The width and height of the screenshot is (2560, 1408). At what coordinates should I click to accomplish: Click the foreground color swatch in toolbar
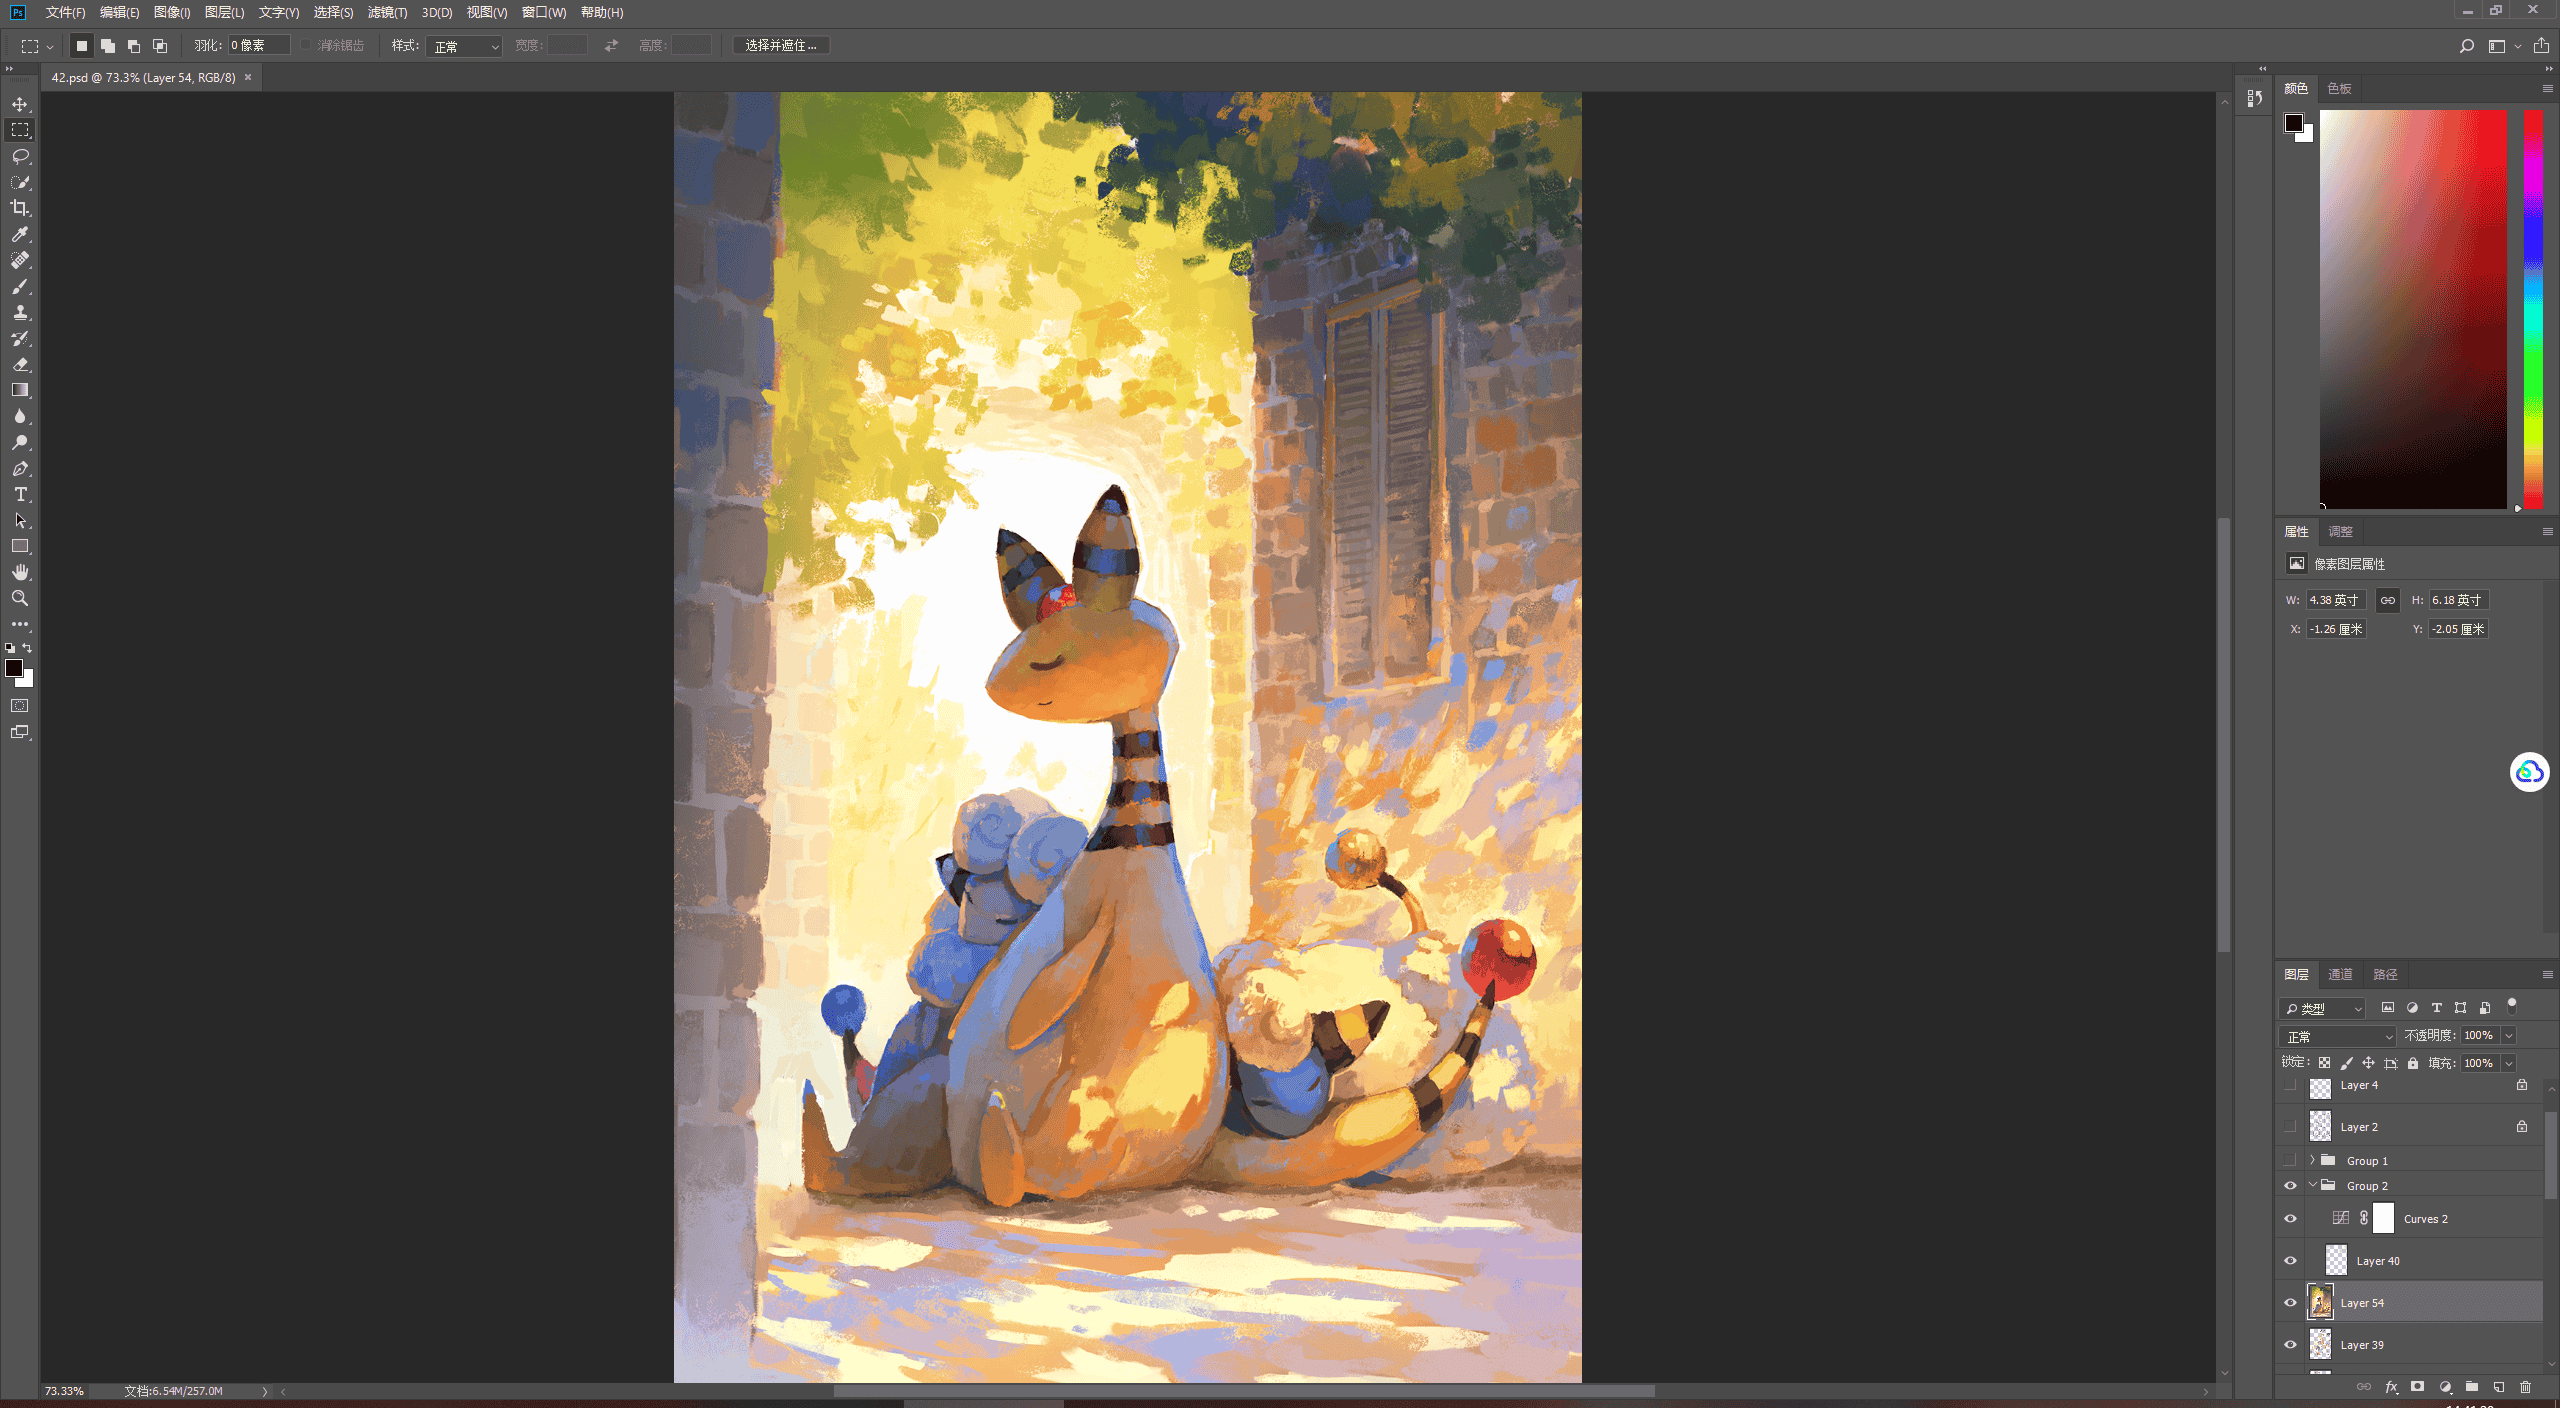14,668
